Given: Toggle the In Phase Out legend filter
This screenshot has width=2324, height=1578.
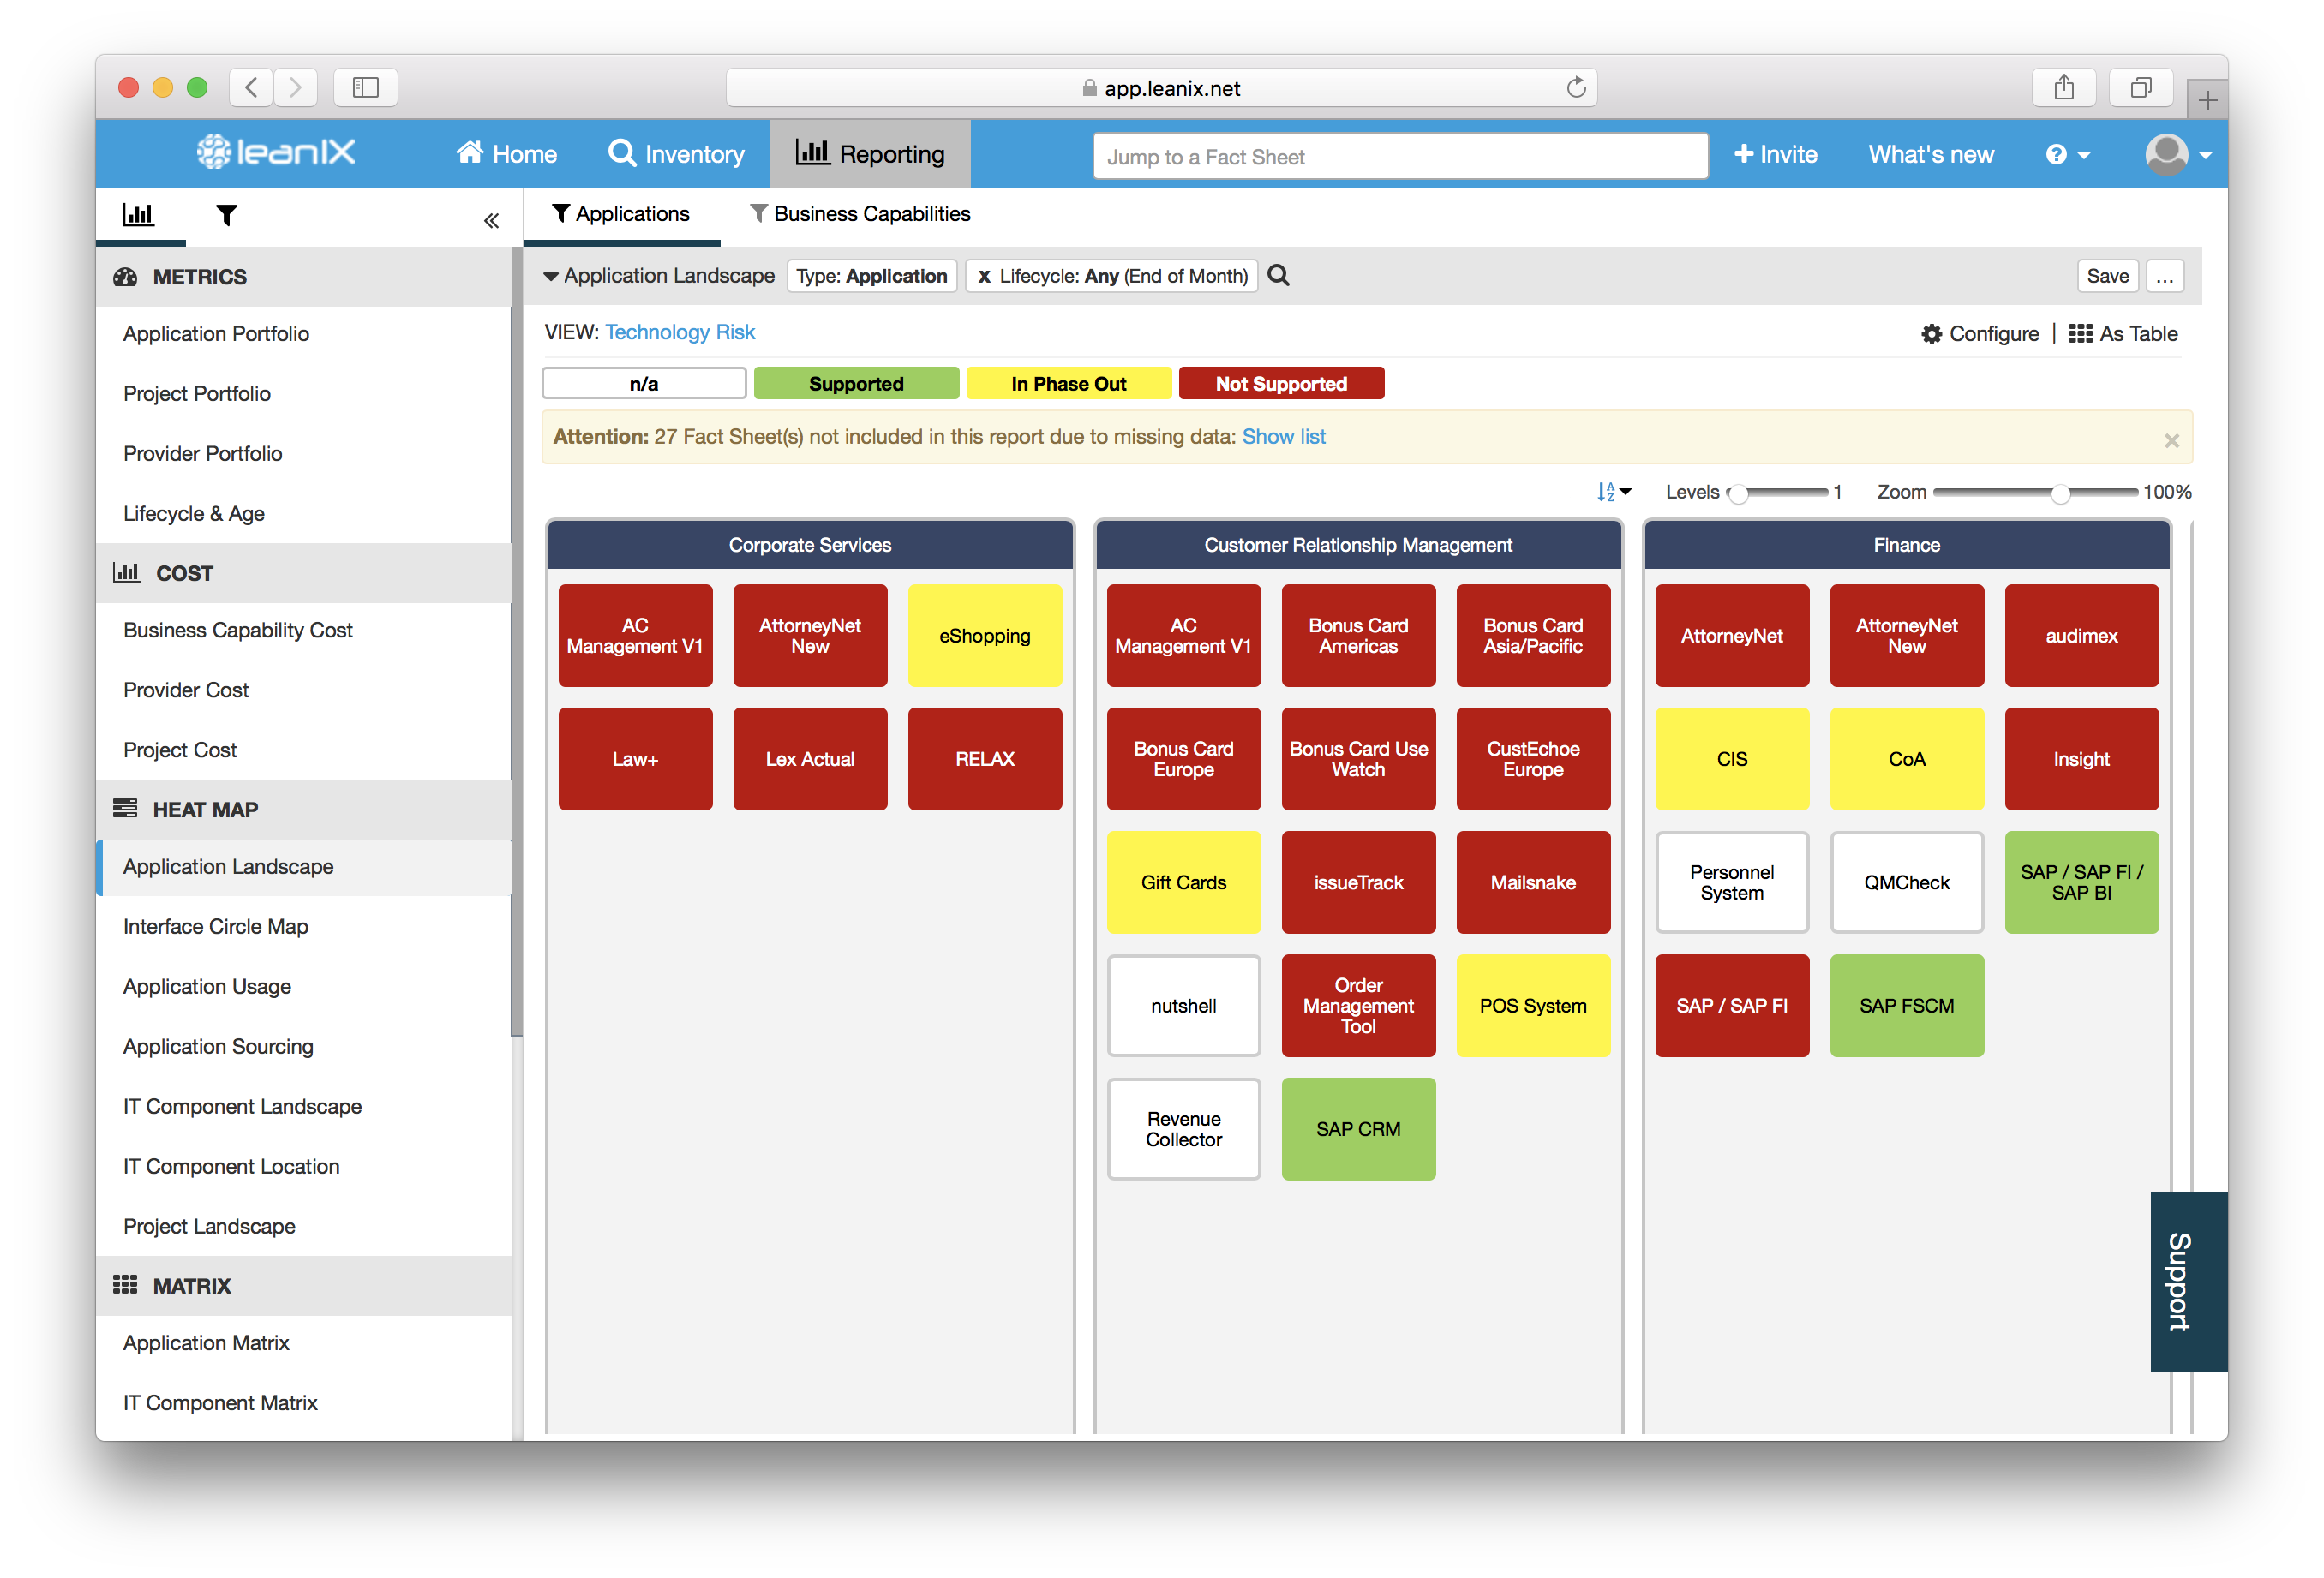Looking at the screenshot, I should tap(1068, 384).
